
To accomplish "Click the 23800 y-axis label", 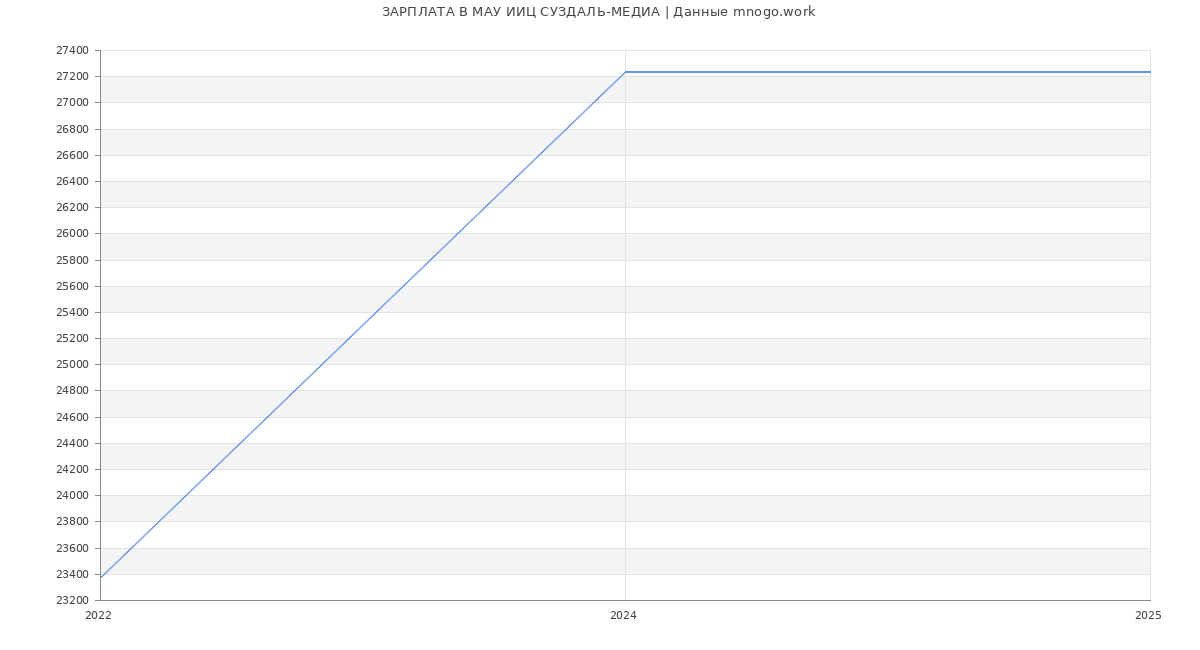I will pyautogui.click(x=72, y=522).
